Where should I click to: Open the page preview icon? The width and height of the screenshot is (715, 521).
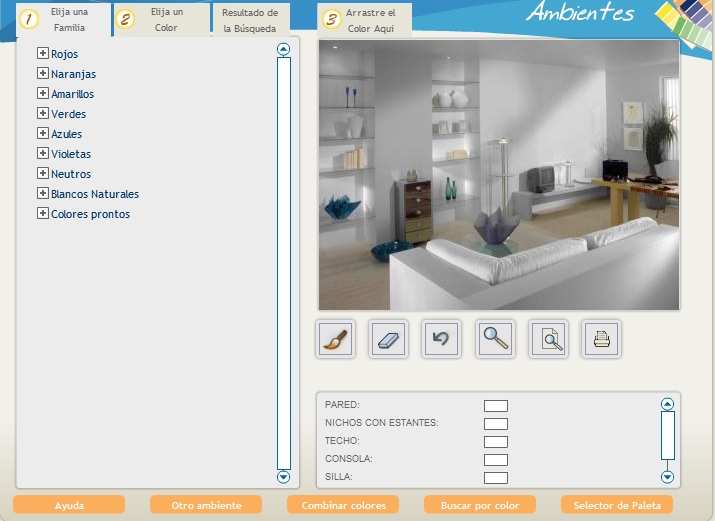point(549,339)
